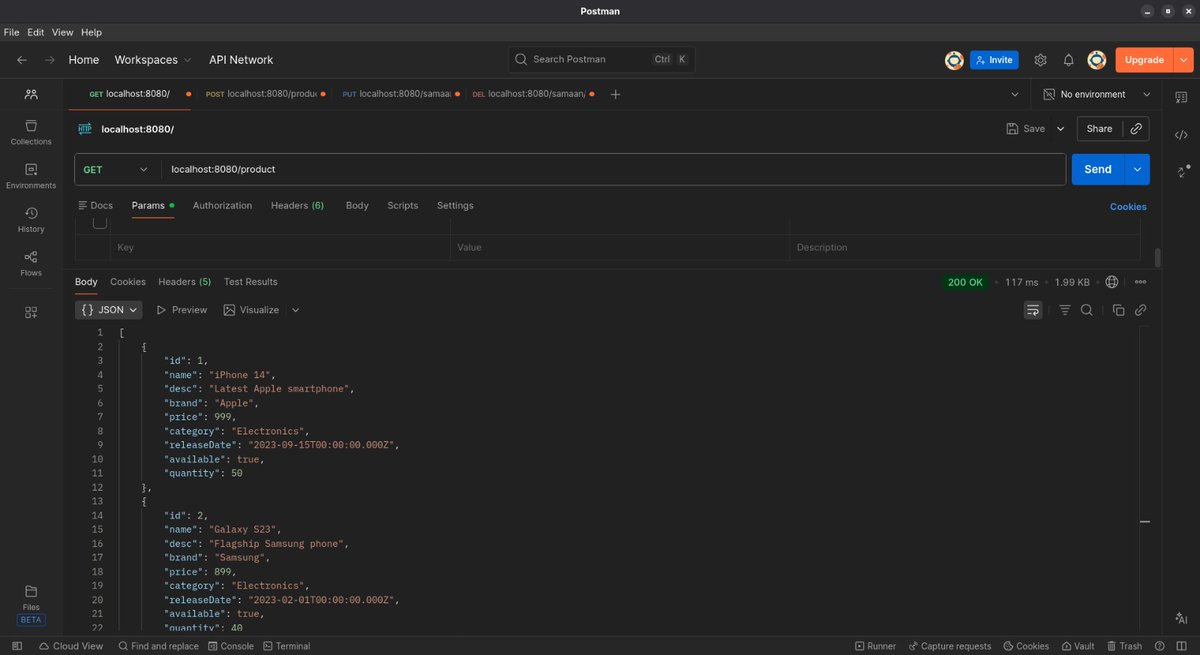Click the Preview response button
1200x655 pixels.
pyautogui.click(x=181, y=310)
